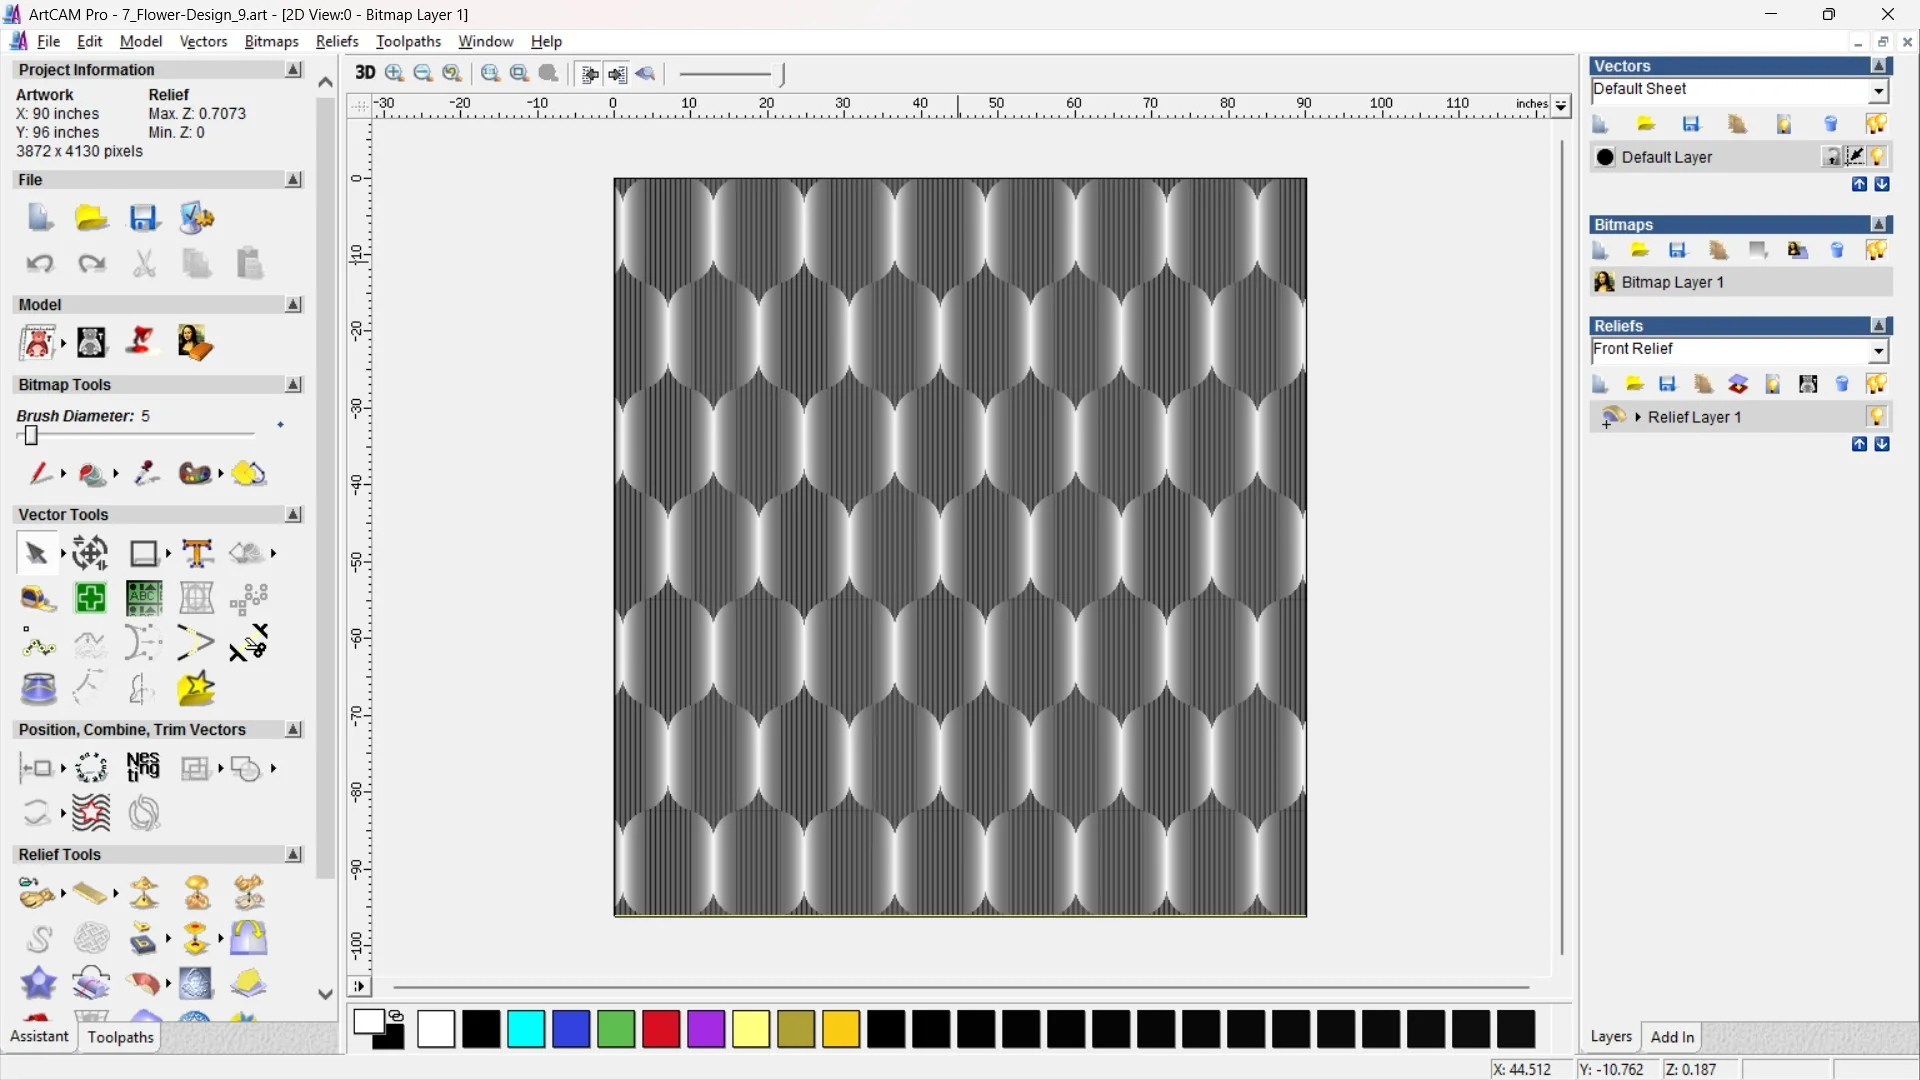Undo the last action

coord(39,263)
